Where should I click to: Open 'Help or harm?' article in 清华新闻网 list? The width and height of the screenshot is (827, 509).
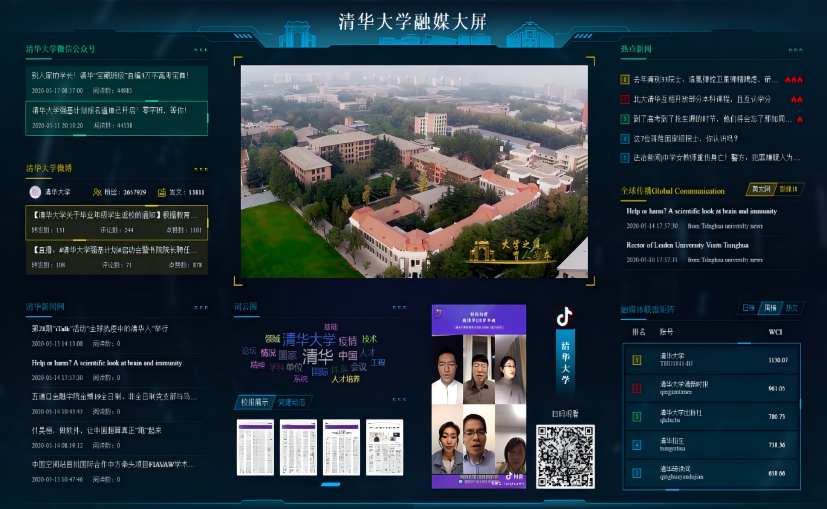click(117, 370)
